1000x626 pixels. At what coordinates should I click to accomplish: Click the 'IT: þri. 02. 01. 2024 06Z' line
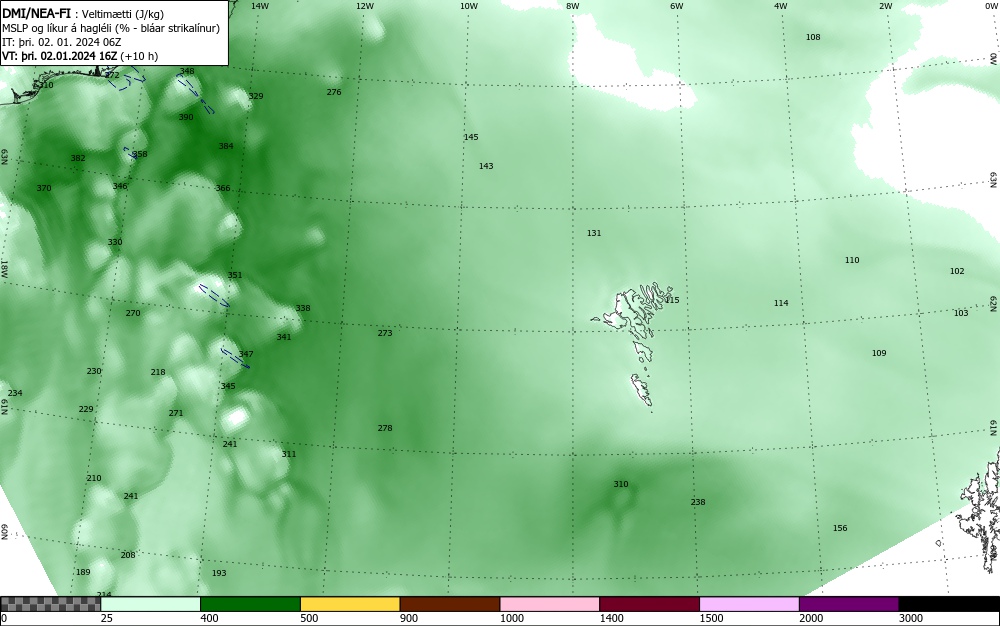point(61,42)
